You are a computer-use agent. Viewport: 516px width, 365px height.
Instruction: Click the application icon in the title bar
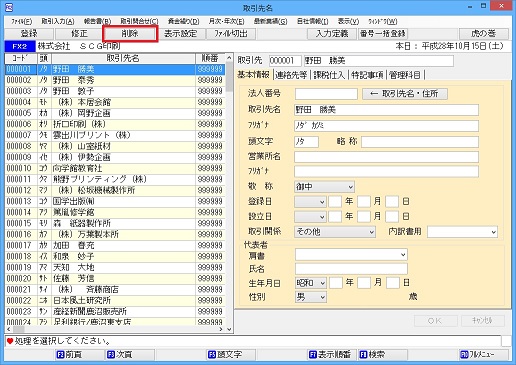9,7
